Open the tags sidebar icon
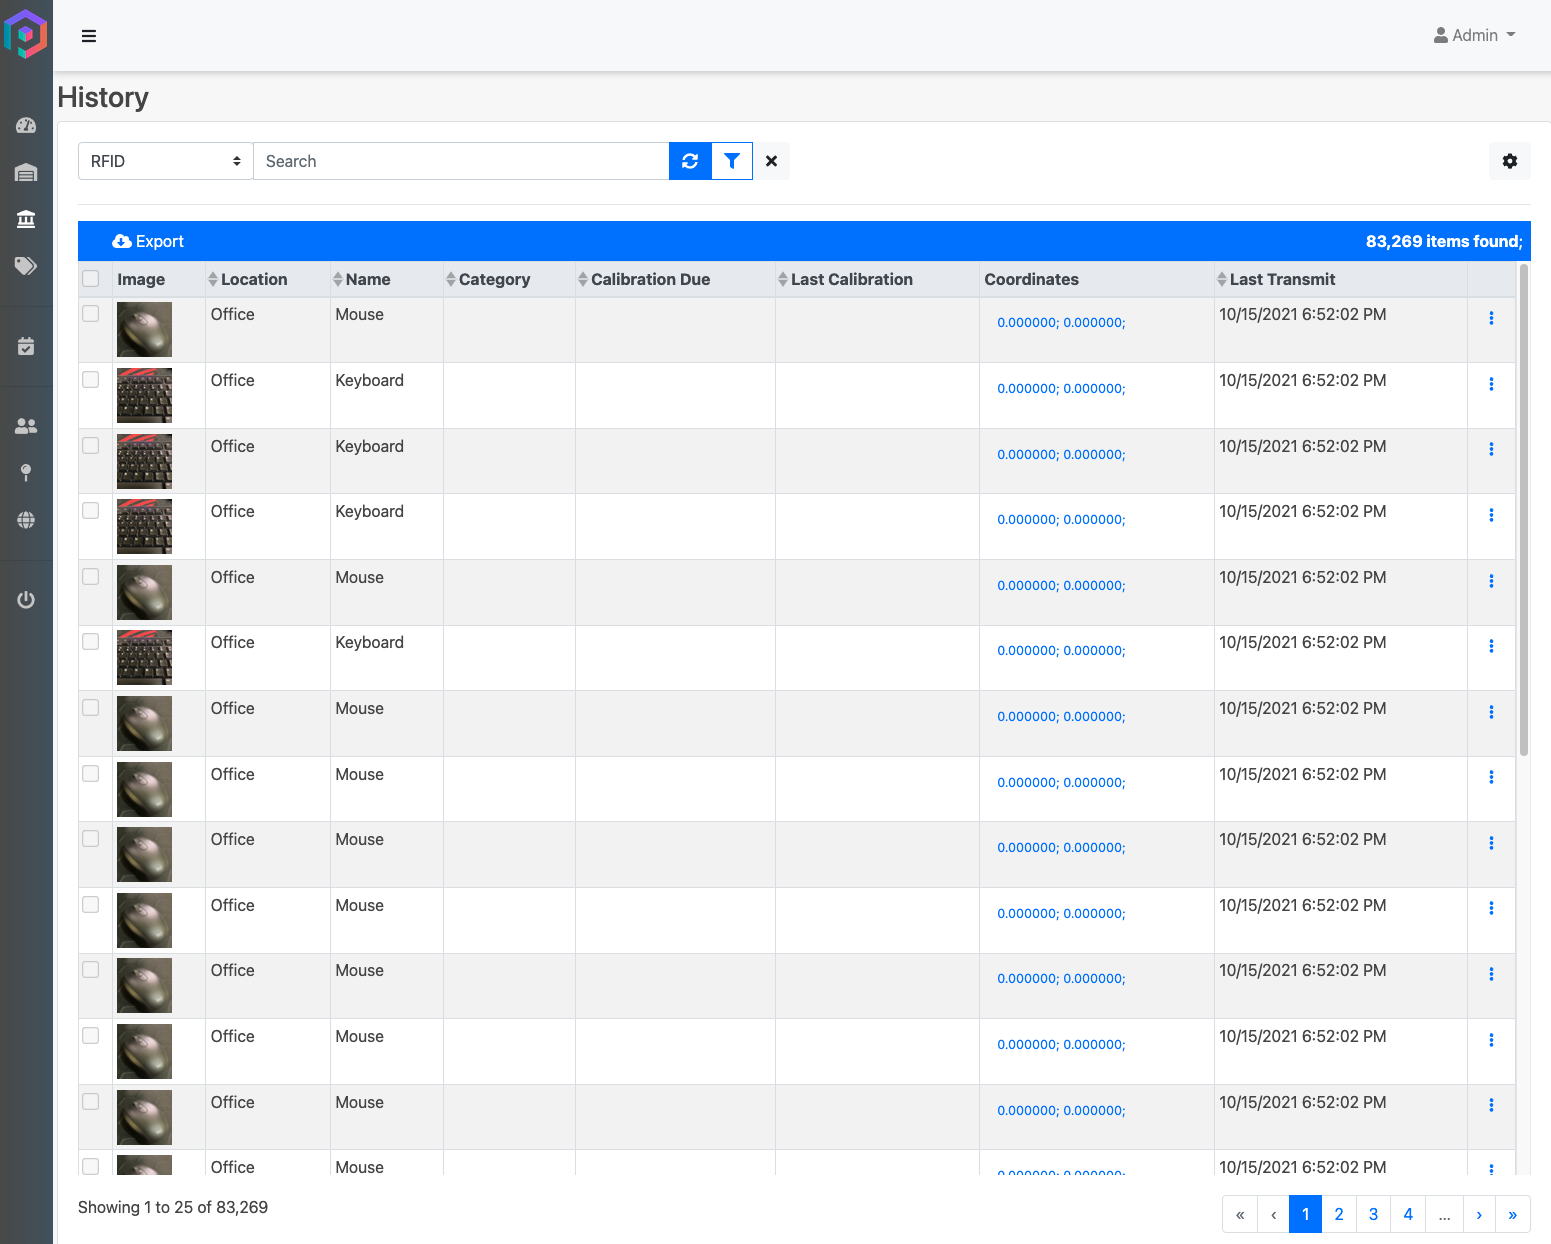1551x1244 pixels. point(26,266)
